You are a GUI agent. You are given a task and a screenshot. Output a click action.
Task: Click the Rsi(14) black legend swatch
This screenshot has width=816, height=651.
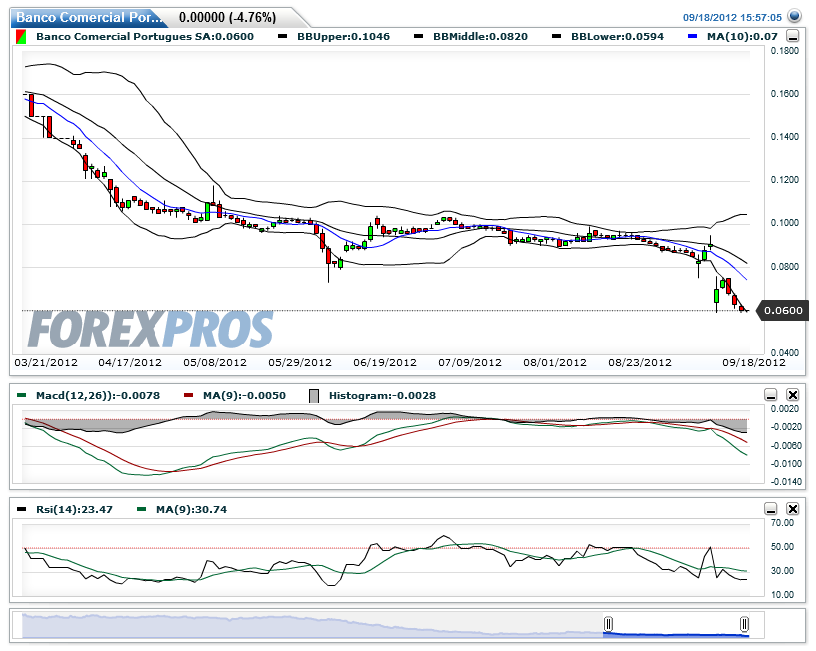click(x=21, y=509)
